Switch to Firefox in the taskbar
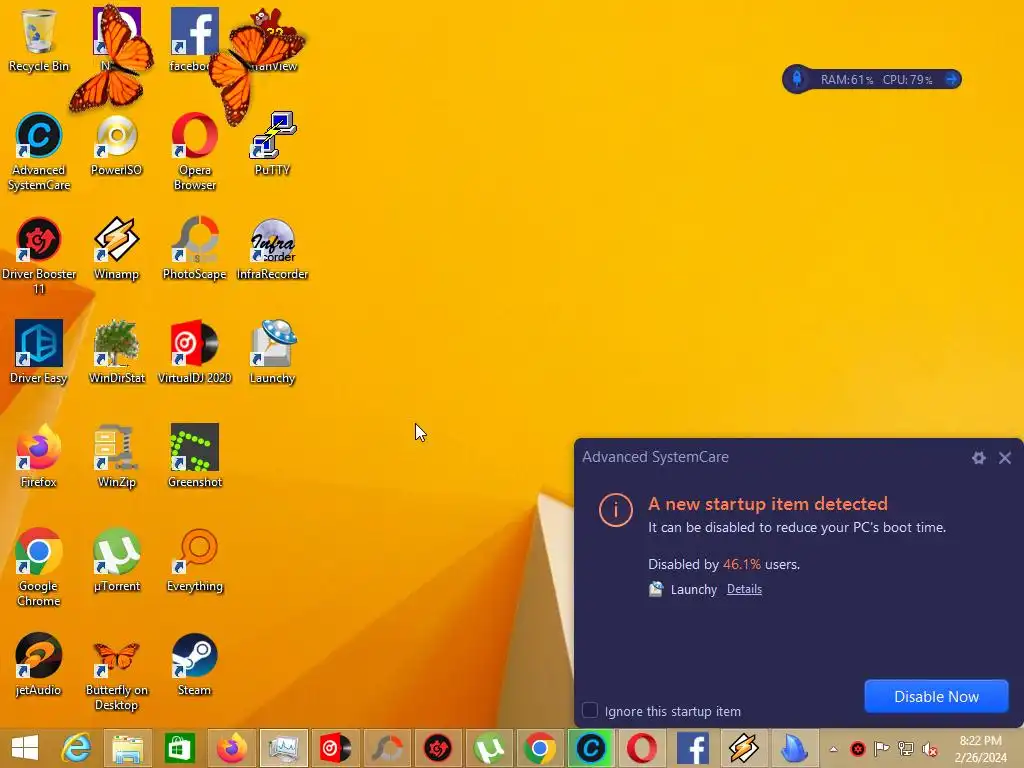 click(231, 748)
